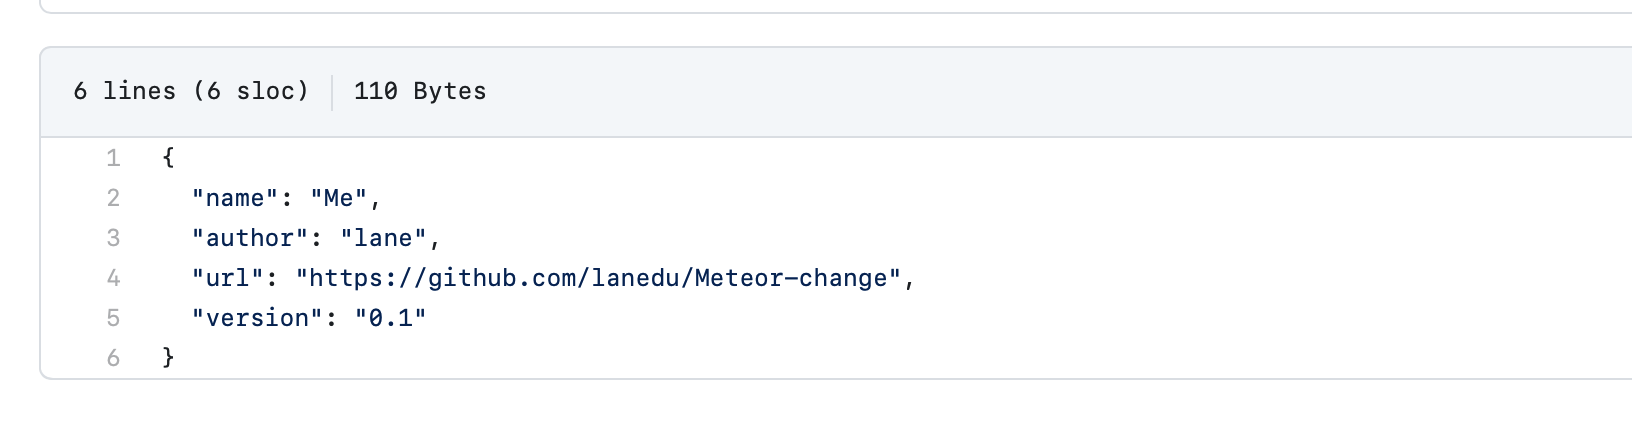Click the "url" key
The width and height of the screenshot is (1632, 438).
(x=228, y=278)
